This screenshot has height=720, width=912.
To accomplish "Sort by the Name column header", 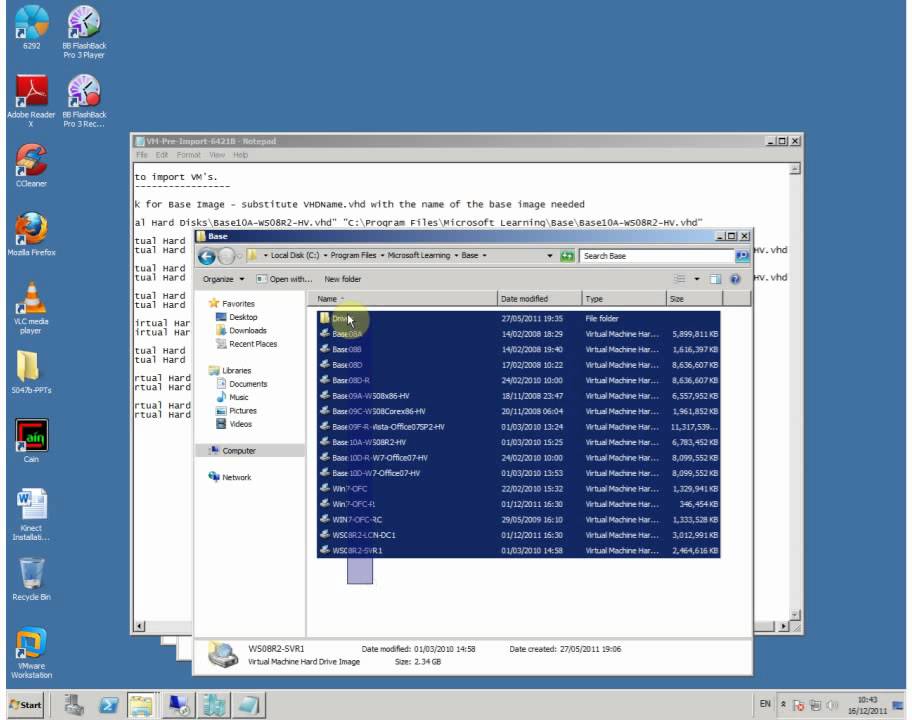I will tap(402, 299).
